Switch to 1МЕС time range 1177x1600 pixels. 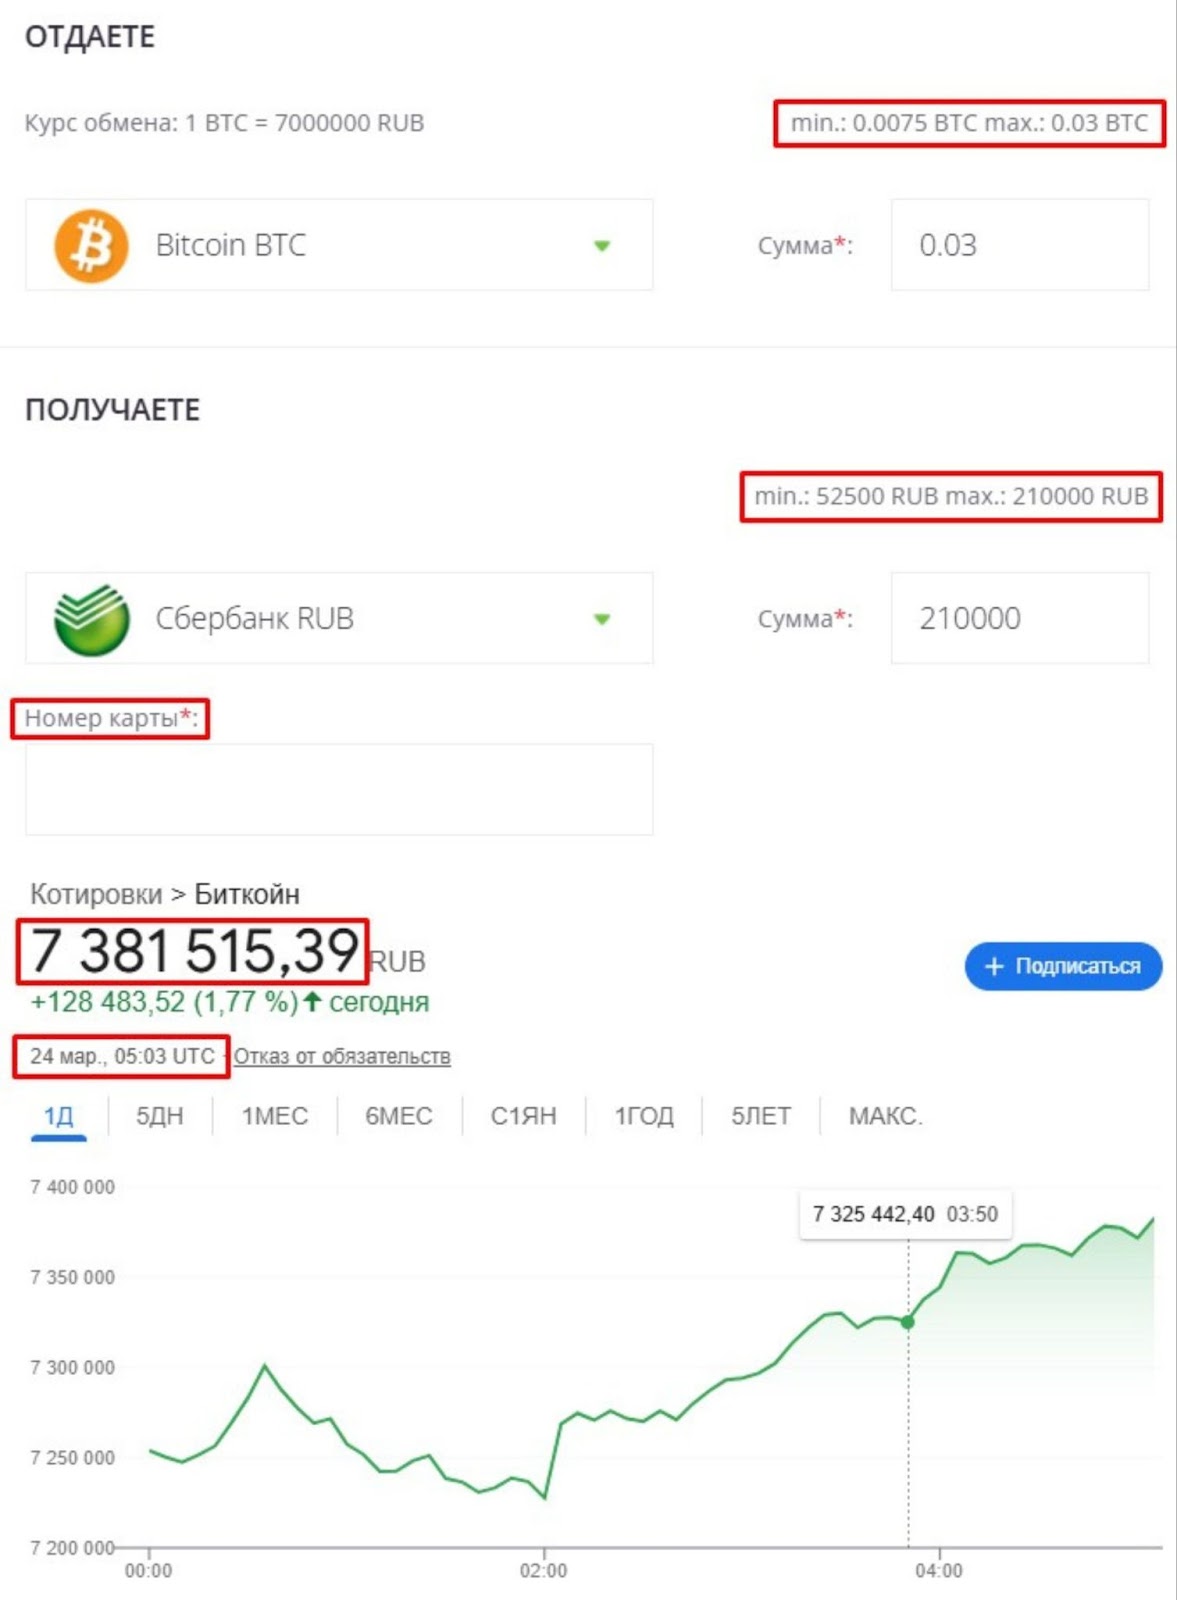[275, 1116]
